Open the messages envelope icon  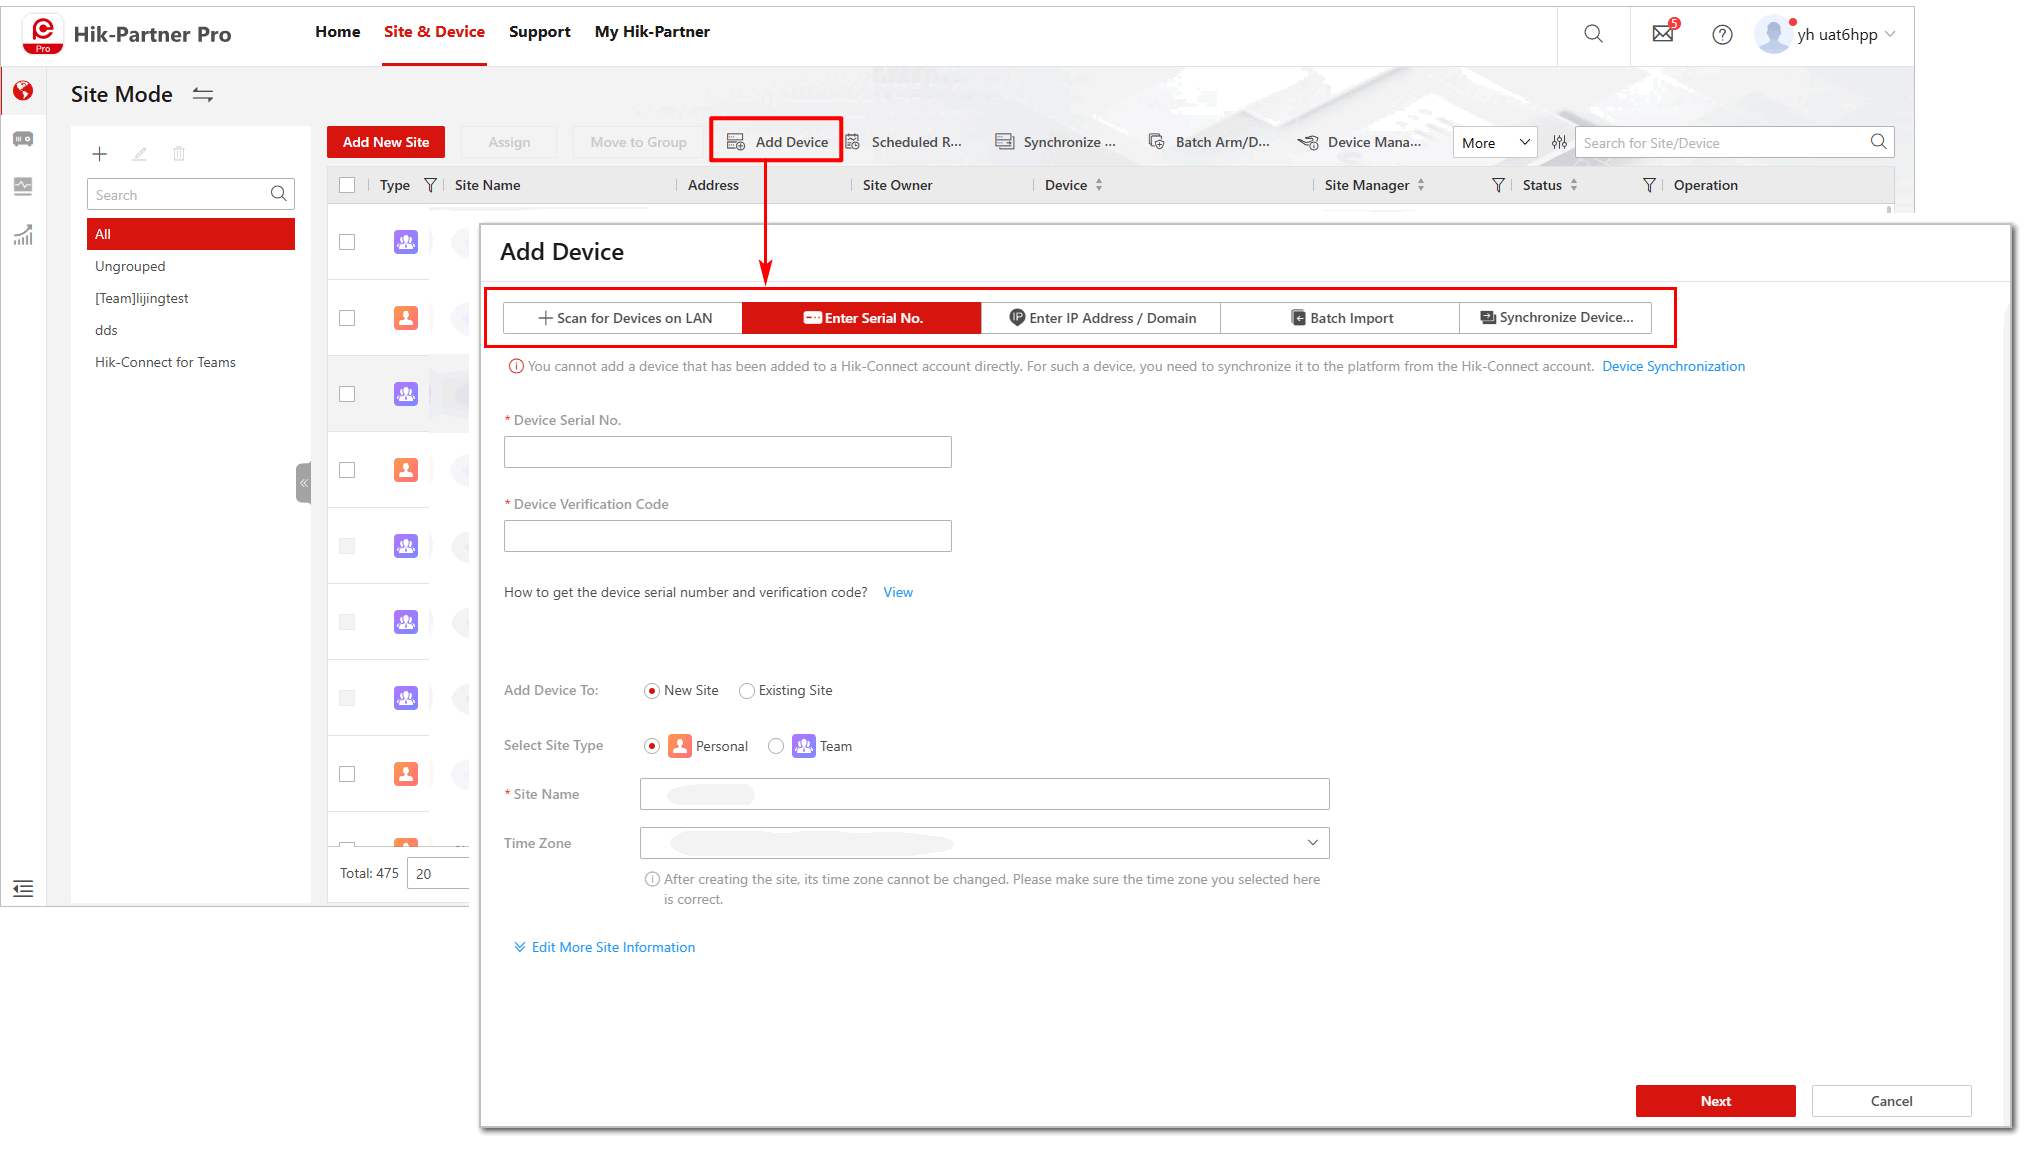click(x=1663, y=34)
